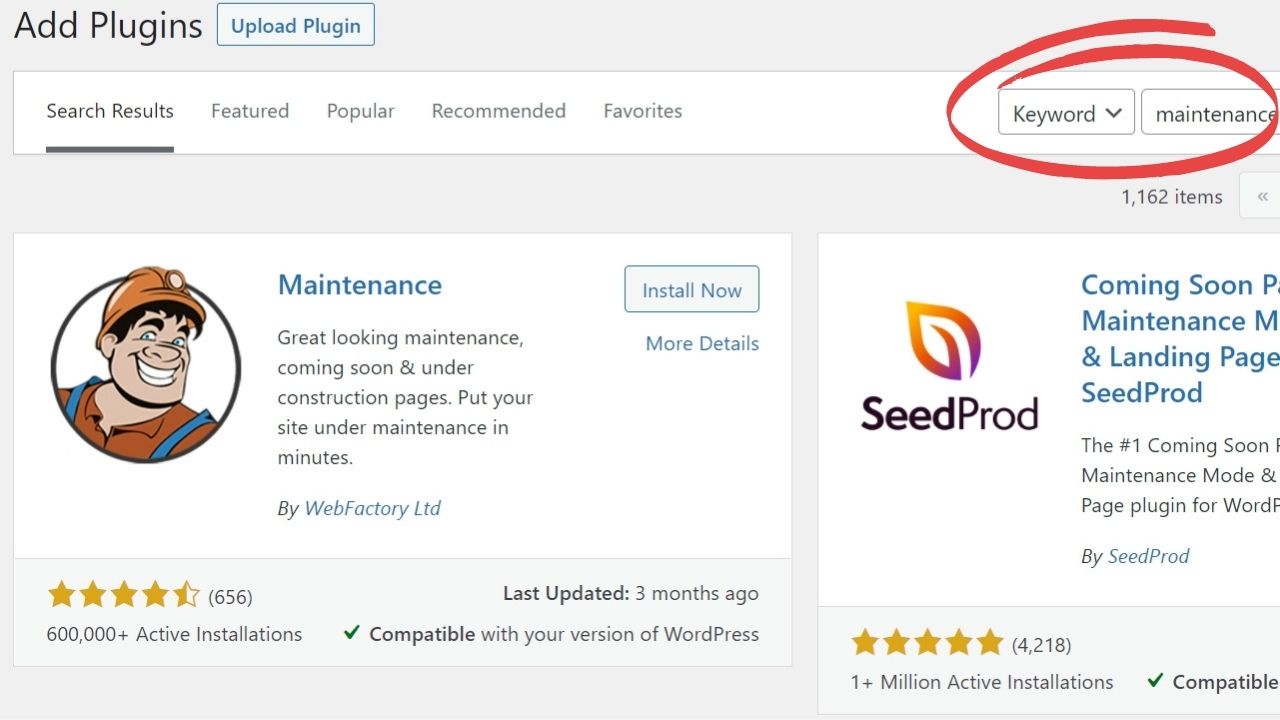This screenshot has width=1280, height=720.
Task: Click the previous page double-arrow control
Action: (x=1261, y=195)
